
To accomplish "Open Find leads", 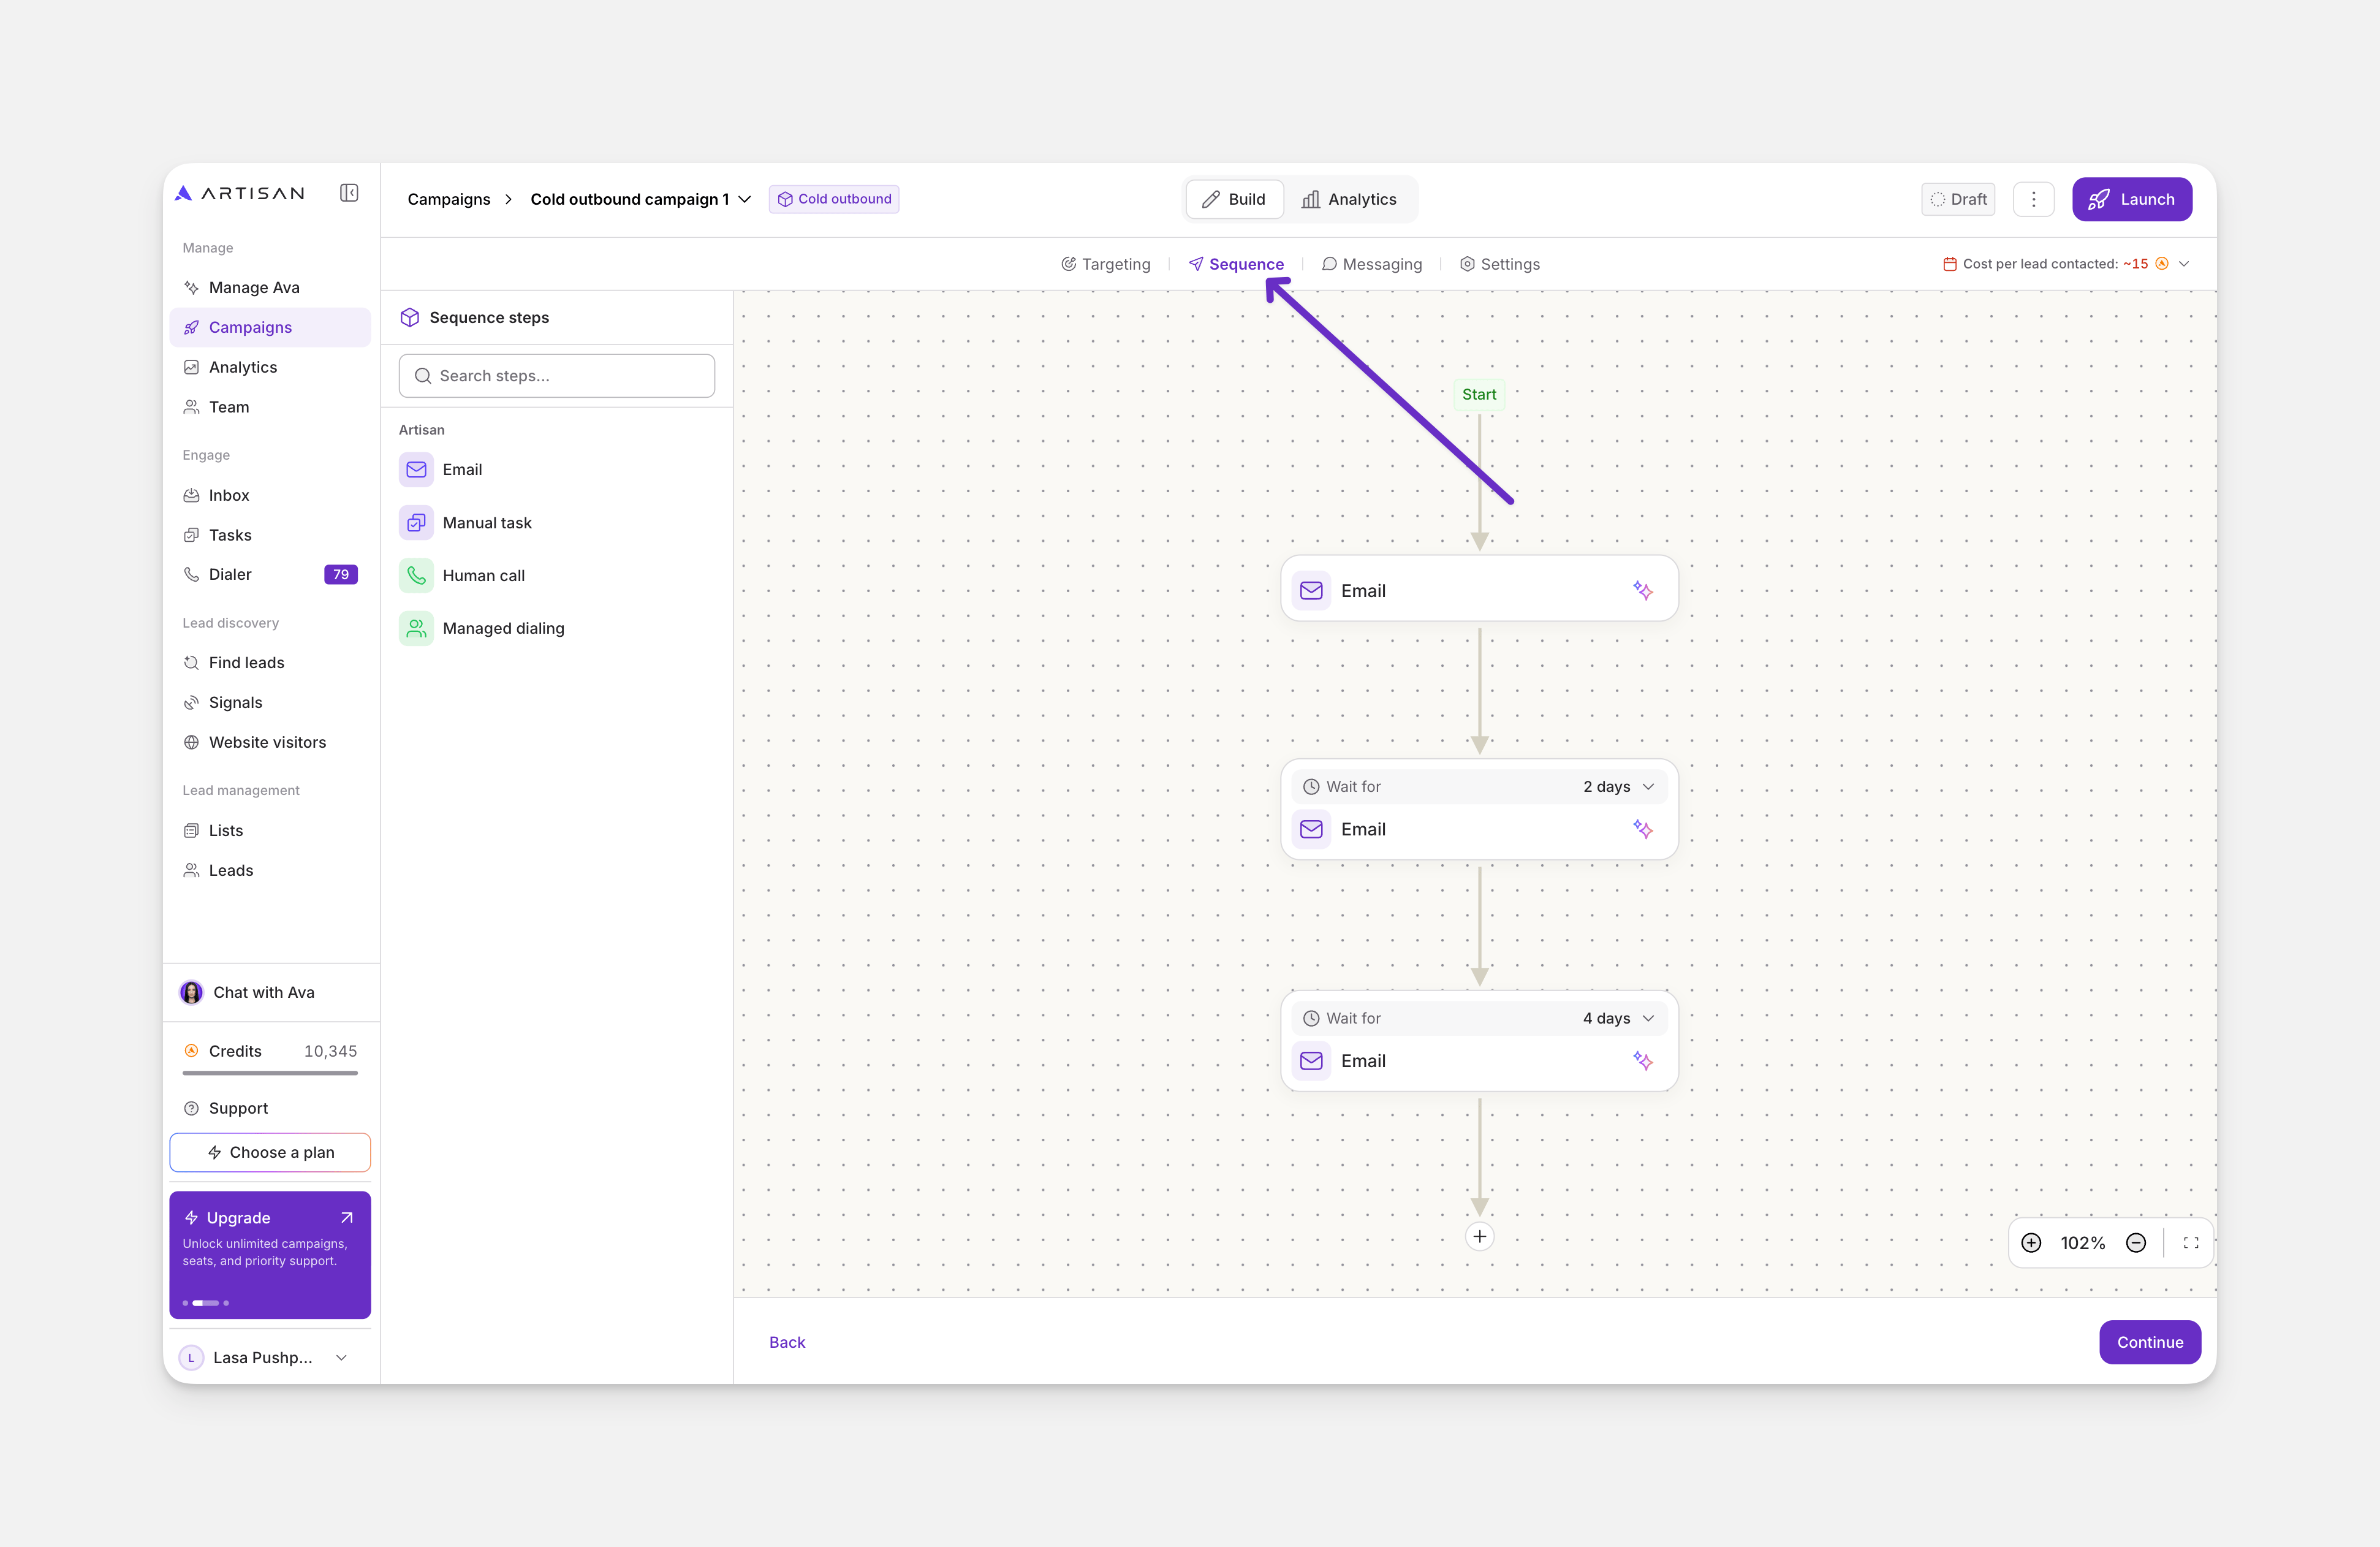I will pyautogui.click(x=270, y=663).
